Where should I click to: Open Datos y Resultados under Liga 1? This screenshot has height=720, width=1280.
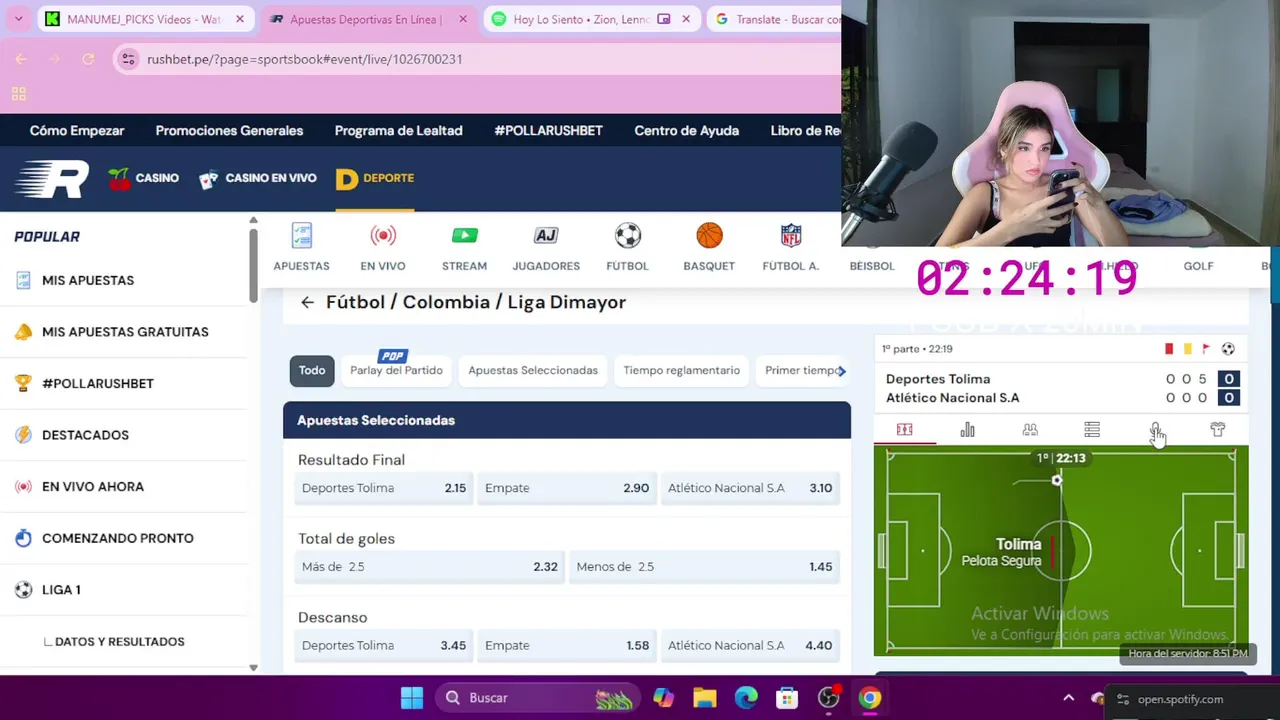coord(119,642)
